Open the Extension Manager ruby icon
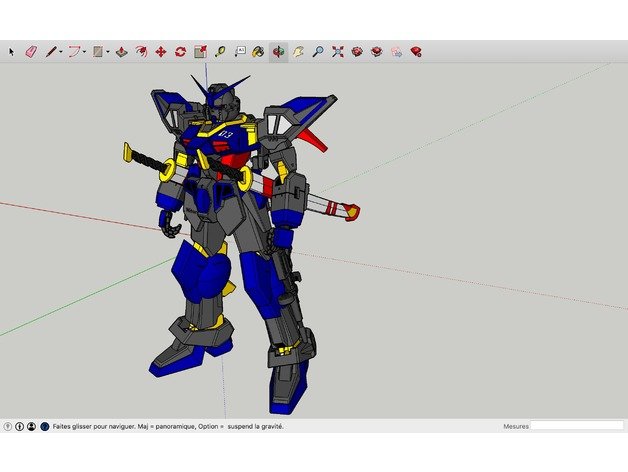Viewport: 628px width, 472px height. [x=415, y=51]
